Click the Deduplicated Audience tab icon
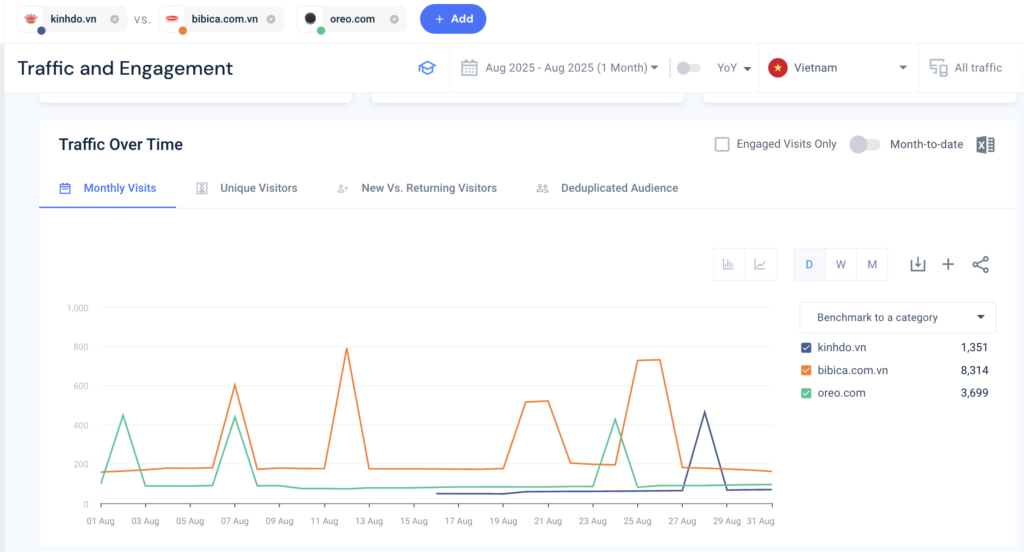 click(x=542, y=188)
